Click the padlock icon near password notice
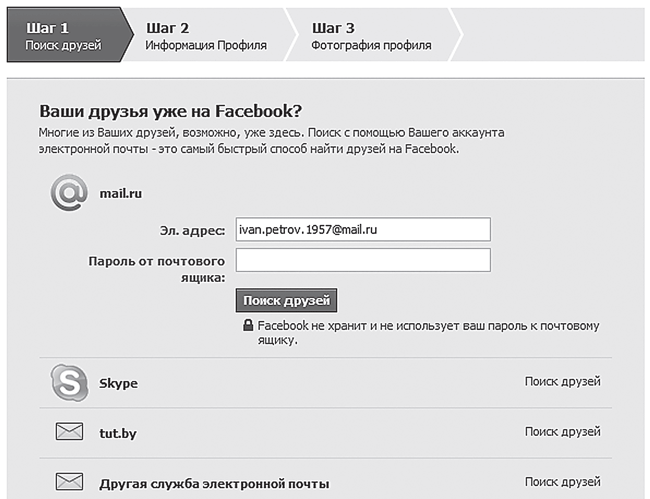The height and width of the screenshot is (499, 650). pyautogui.click(x=247, y=326)
